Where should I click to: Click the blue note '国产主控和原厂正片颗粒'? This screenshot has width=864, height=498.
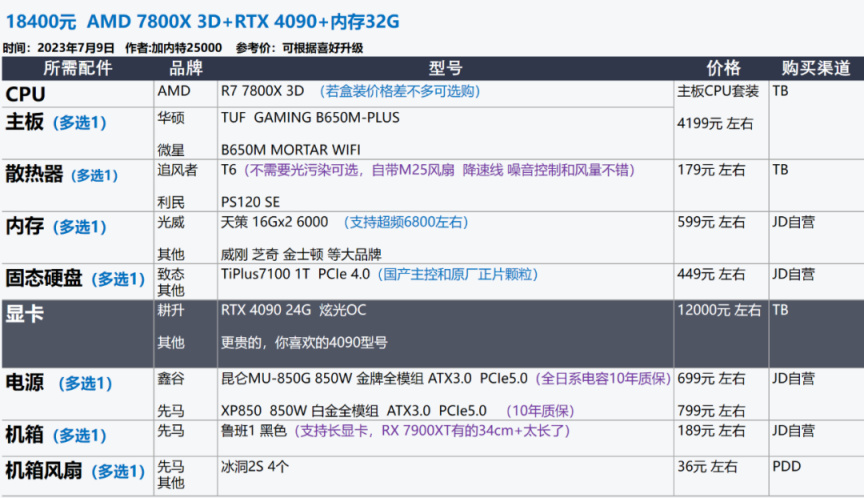pos(458,274)
